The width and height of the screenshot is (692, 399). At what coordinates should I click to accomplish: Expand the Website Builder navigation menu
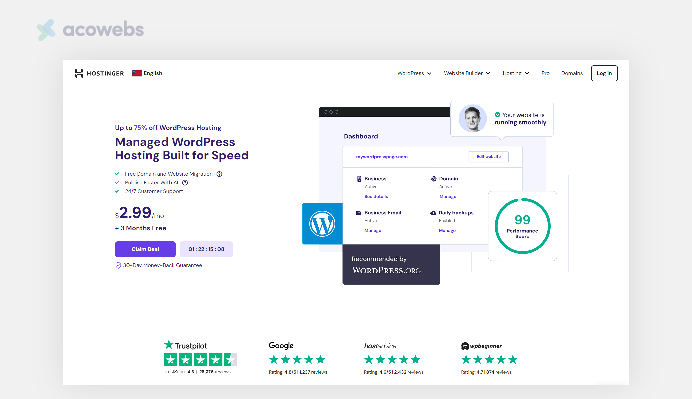coord(467,73)
